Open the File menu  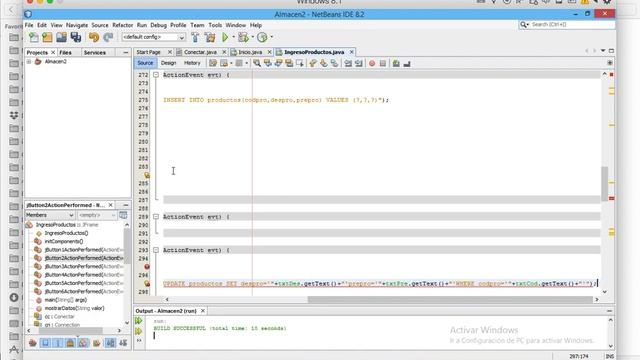click(29, 25)
